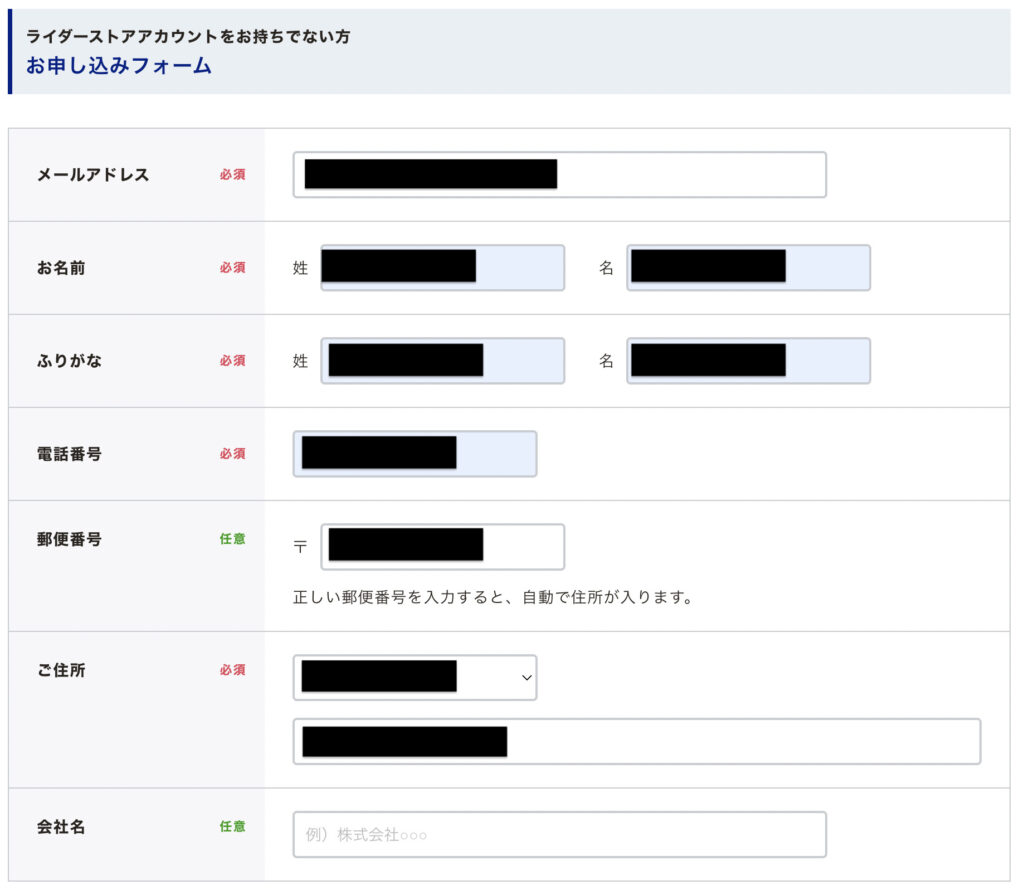Click the メールアドレス row label
This screenshot has width=1024, height=895.
(93, 175)
